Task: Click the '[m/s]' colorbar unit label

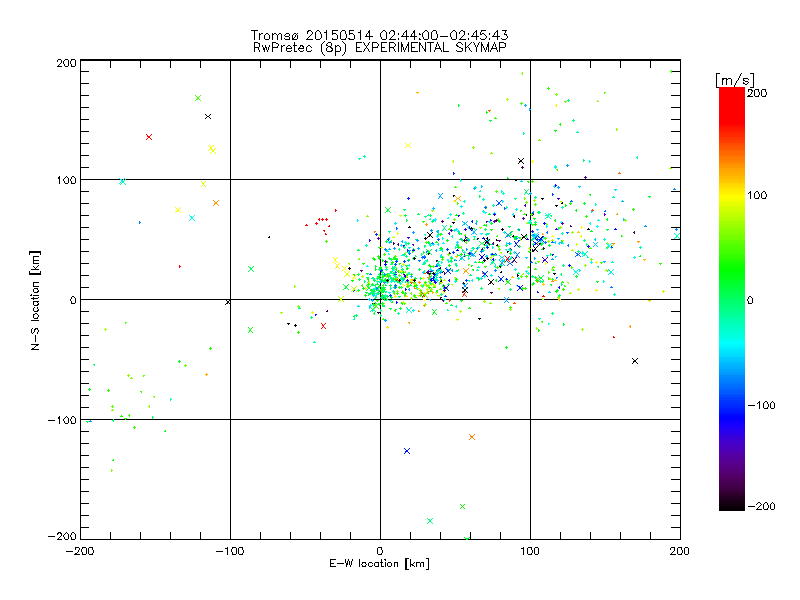Action: 735,80
